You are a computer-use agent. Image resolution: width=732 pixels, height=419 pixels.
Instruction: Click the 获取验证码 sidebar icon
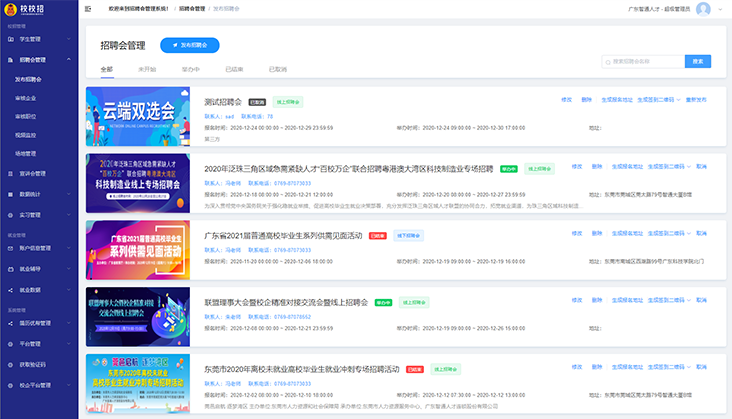click(x=10, y=365)
